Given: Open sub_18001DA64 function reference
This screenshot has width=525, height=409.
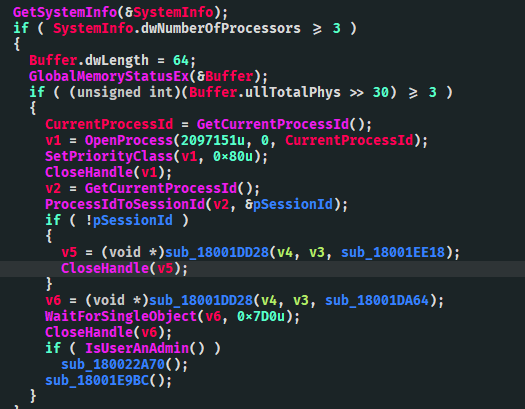Looking at the screenshot, I should click(x=377, y=301).
